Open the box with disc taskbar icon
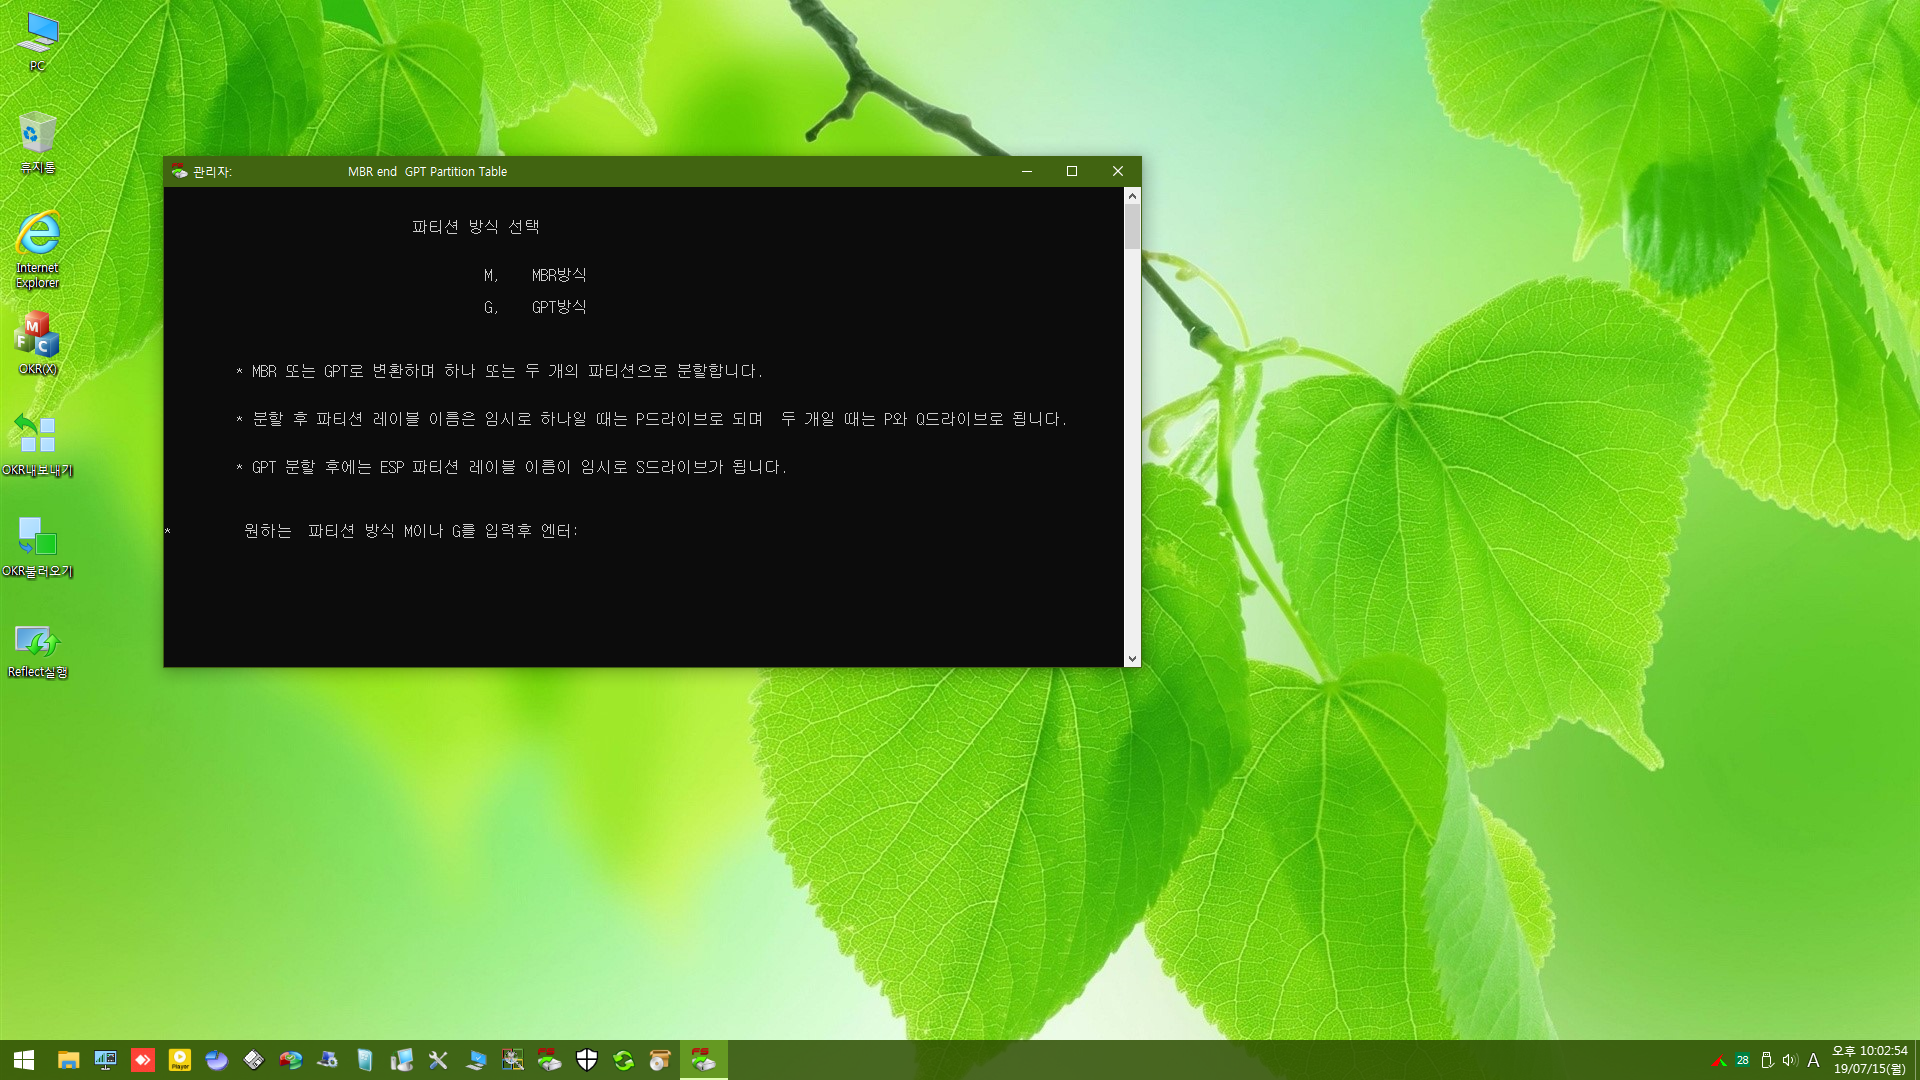Image resolution: width=1920 pixels, height=1080 pixels. click(661, 1060)
